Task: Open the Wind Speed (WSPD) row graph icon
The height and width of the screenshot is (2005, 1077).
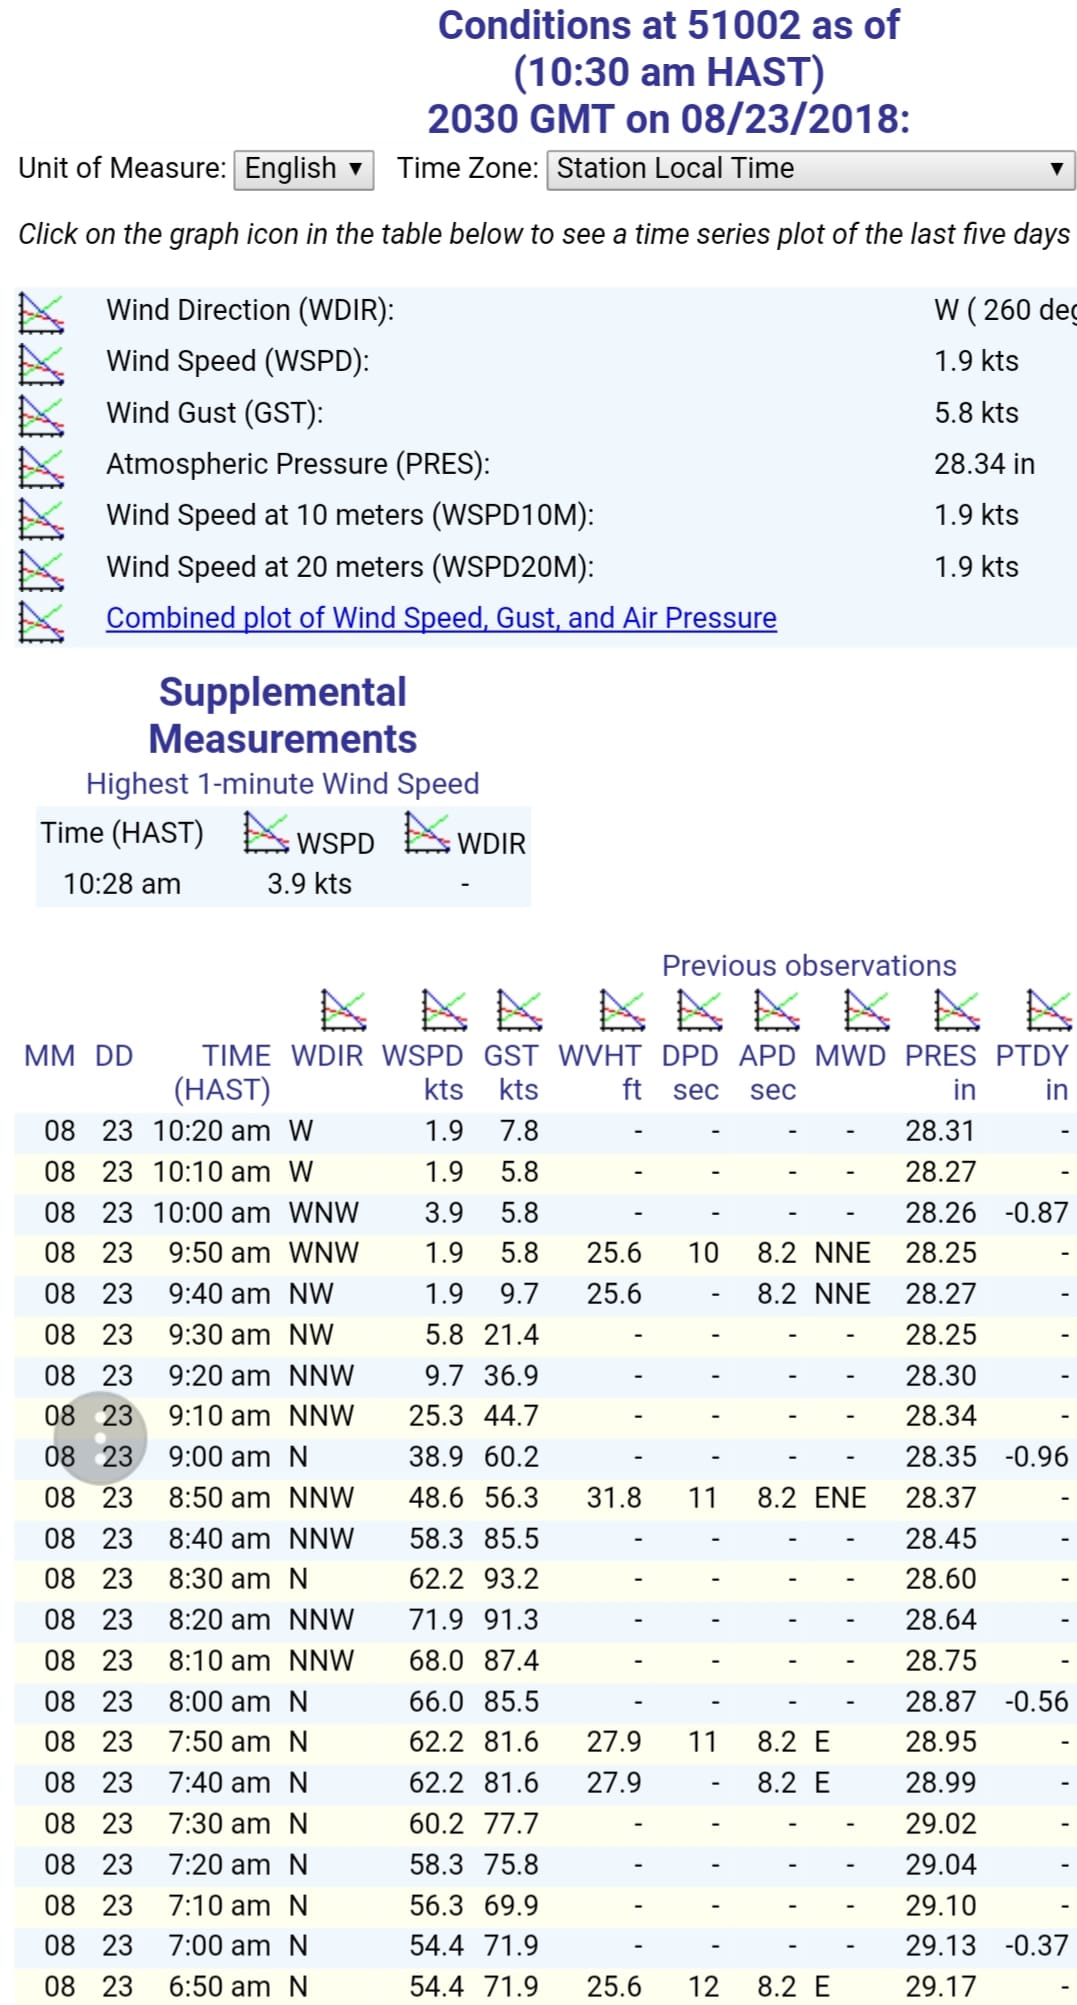Action: 42,364
